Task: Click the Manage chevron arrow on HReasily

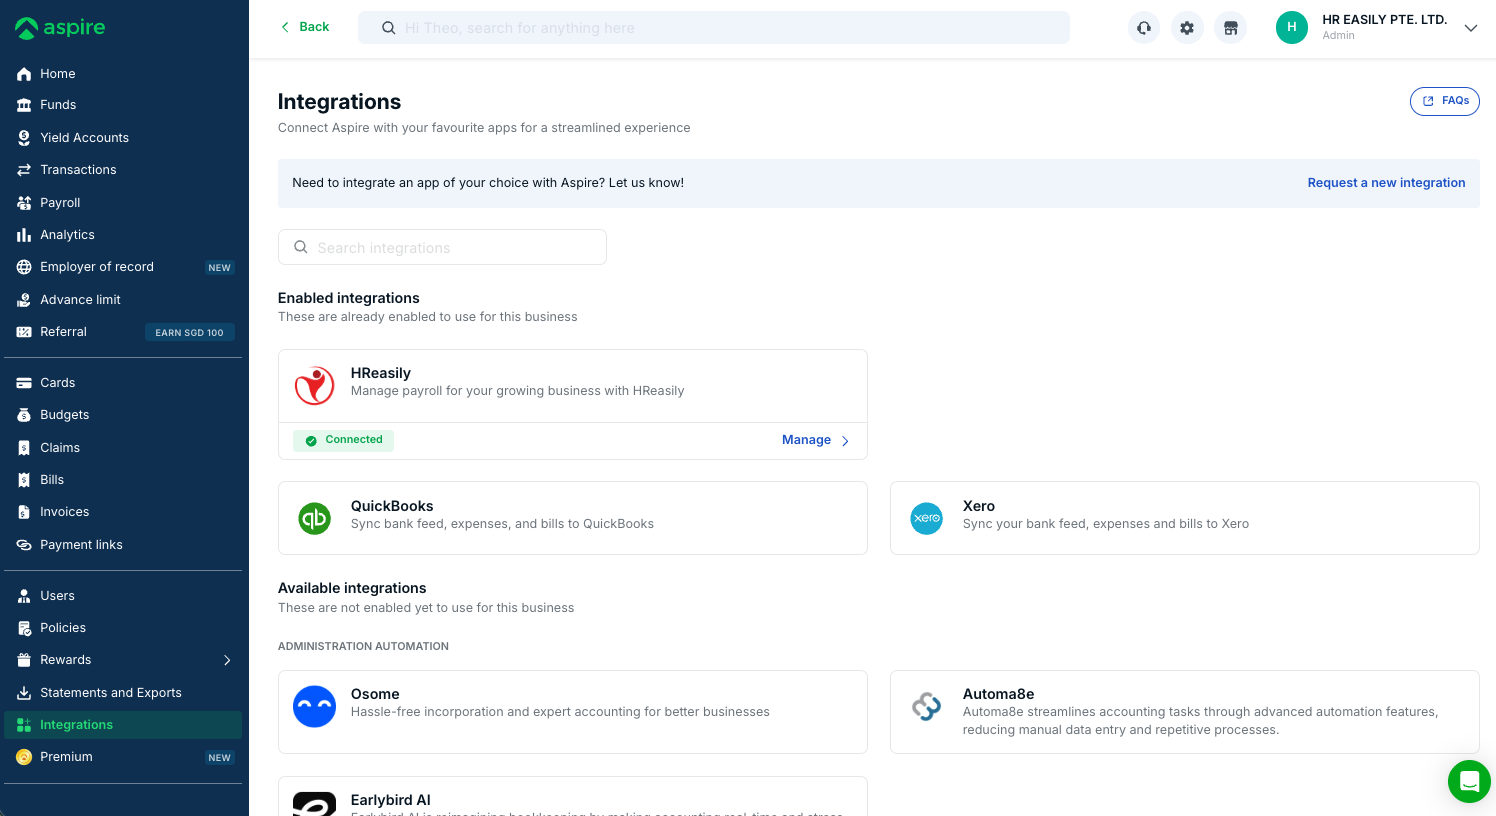Action: 845,441
